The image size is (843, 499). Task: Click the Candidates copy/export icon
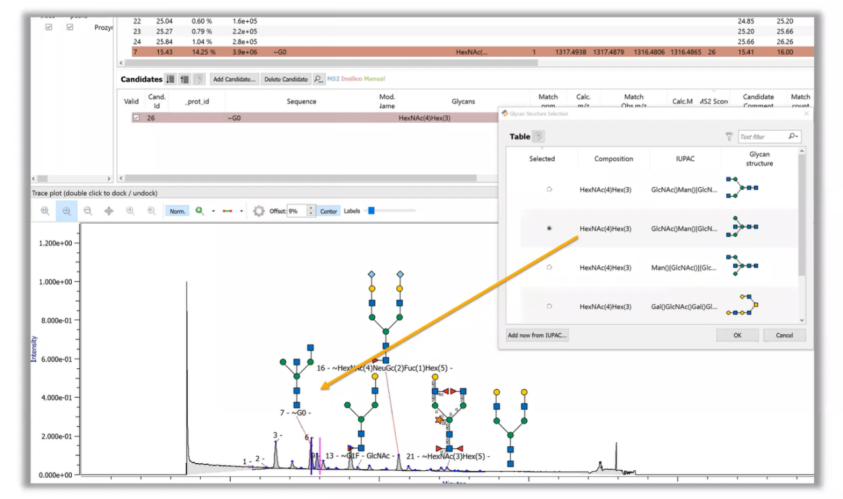tap(199, 79)
